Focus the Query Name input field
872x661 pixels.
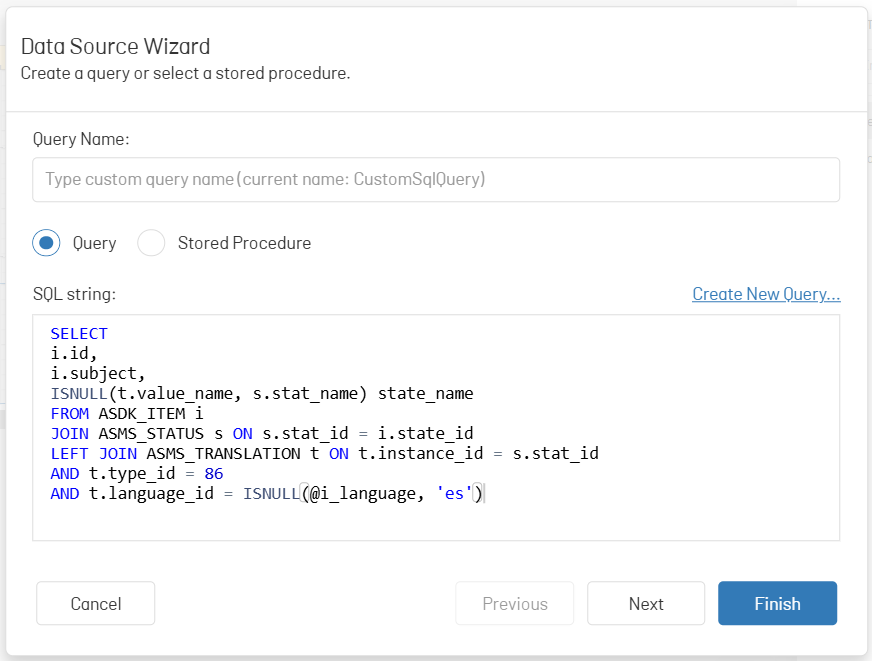[436, 180]
